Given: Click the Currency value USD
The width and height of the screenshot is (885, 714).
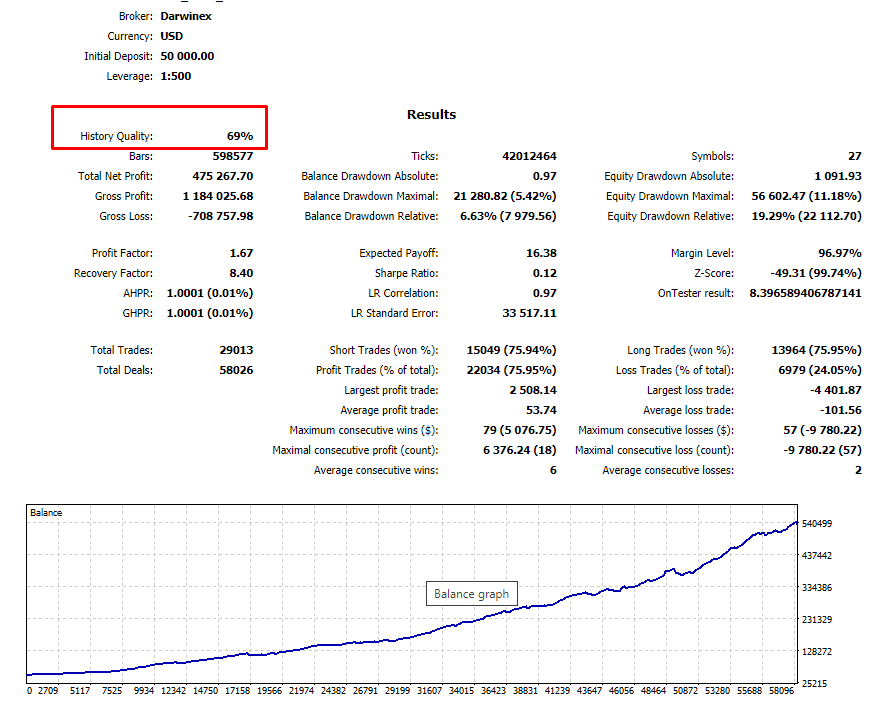Looking at the screenshot, I should 172,36.
